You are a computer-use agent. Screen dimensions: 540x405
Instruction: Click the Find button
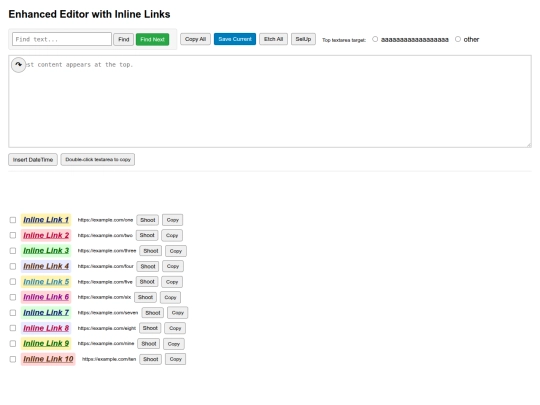pos(124,39)
